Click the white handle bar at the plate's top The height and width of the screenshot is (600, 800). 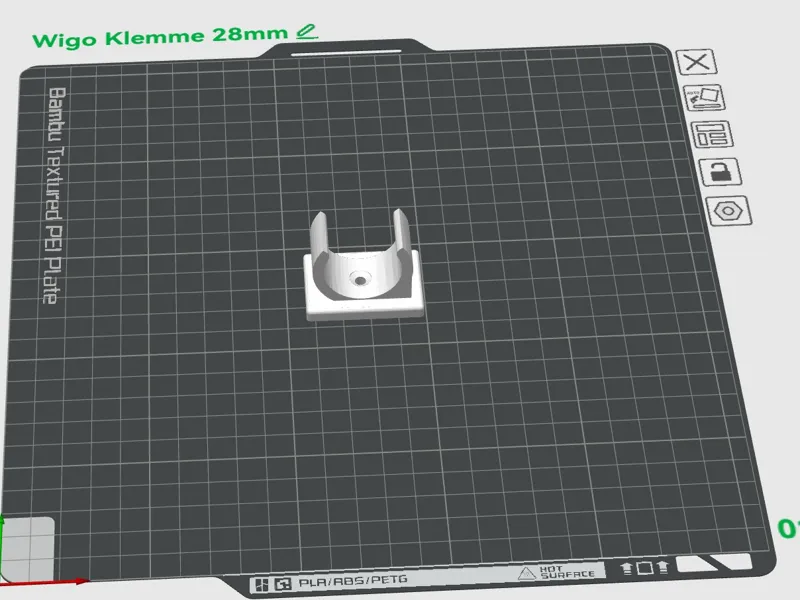tap(346, 52)
